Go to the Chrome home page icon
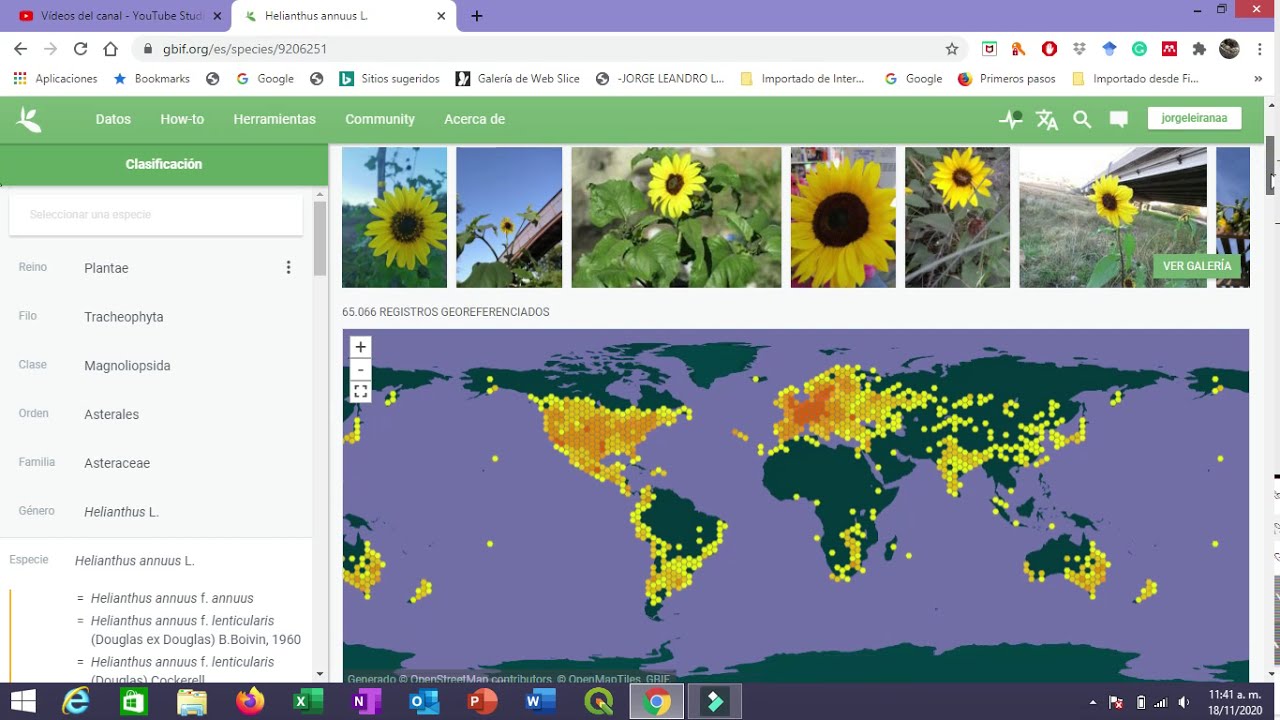The width and height of the screenshot is (1280, 720). pyautogui.click(x=111, y=49)
